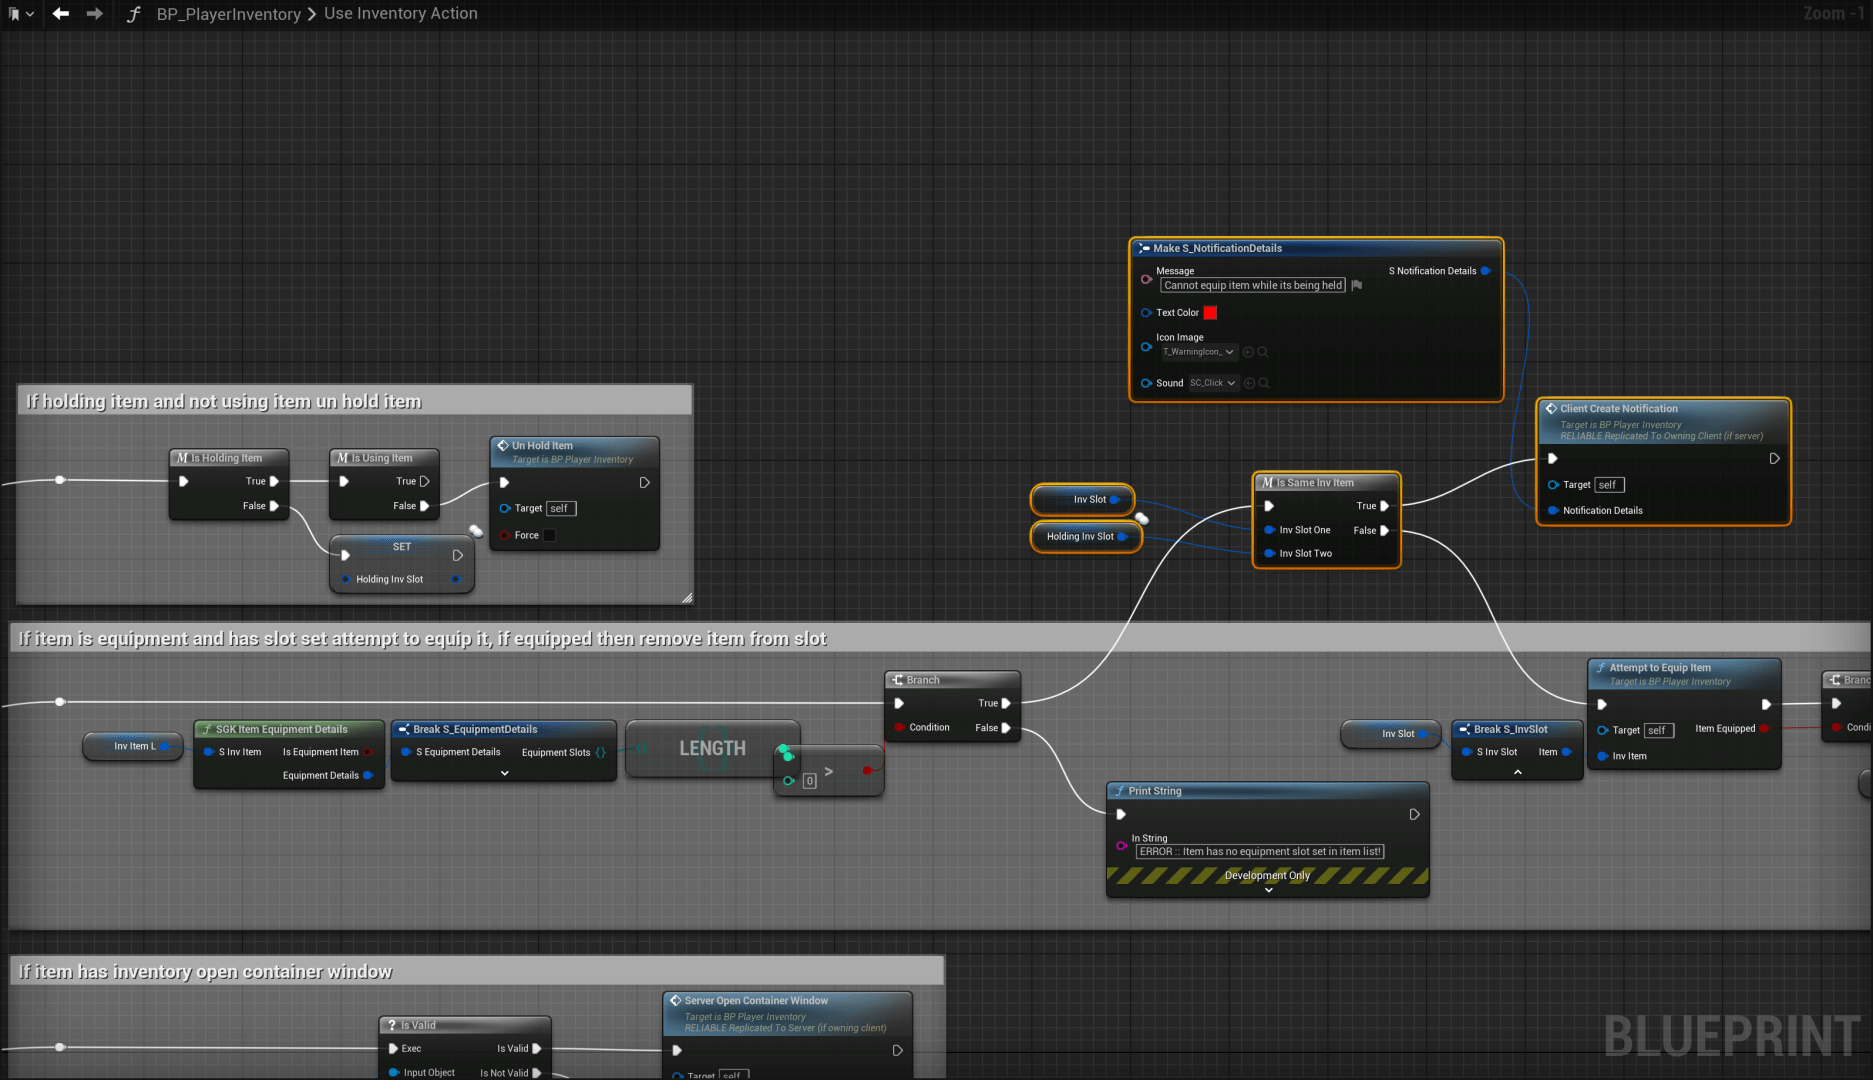Viewport: 1873px width, 1080px height.
Task: Click the BP_PlayerInventory breadcrumb
Action: click(228, 14)
